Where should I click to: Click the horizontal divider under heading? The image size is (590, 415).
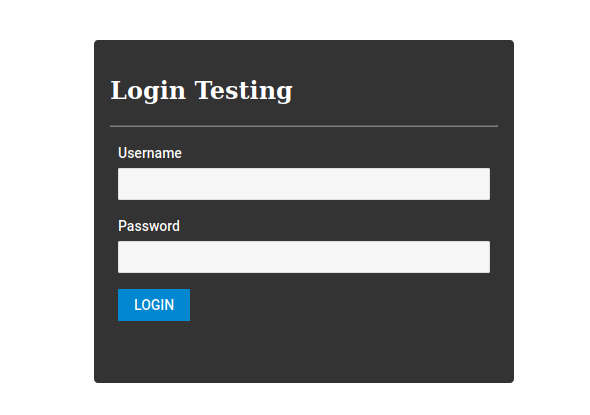coord(304,126)
